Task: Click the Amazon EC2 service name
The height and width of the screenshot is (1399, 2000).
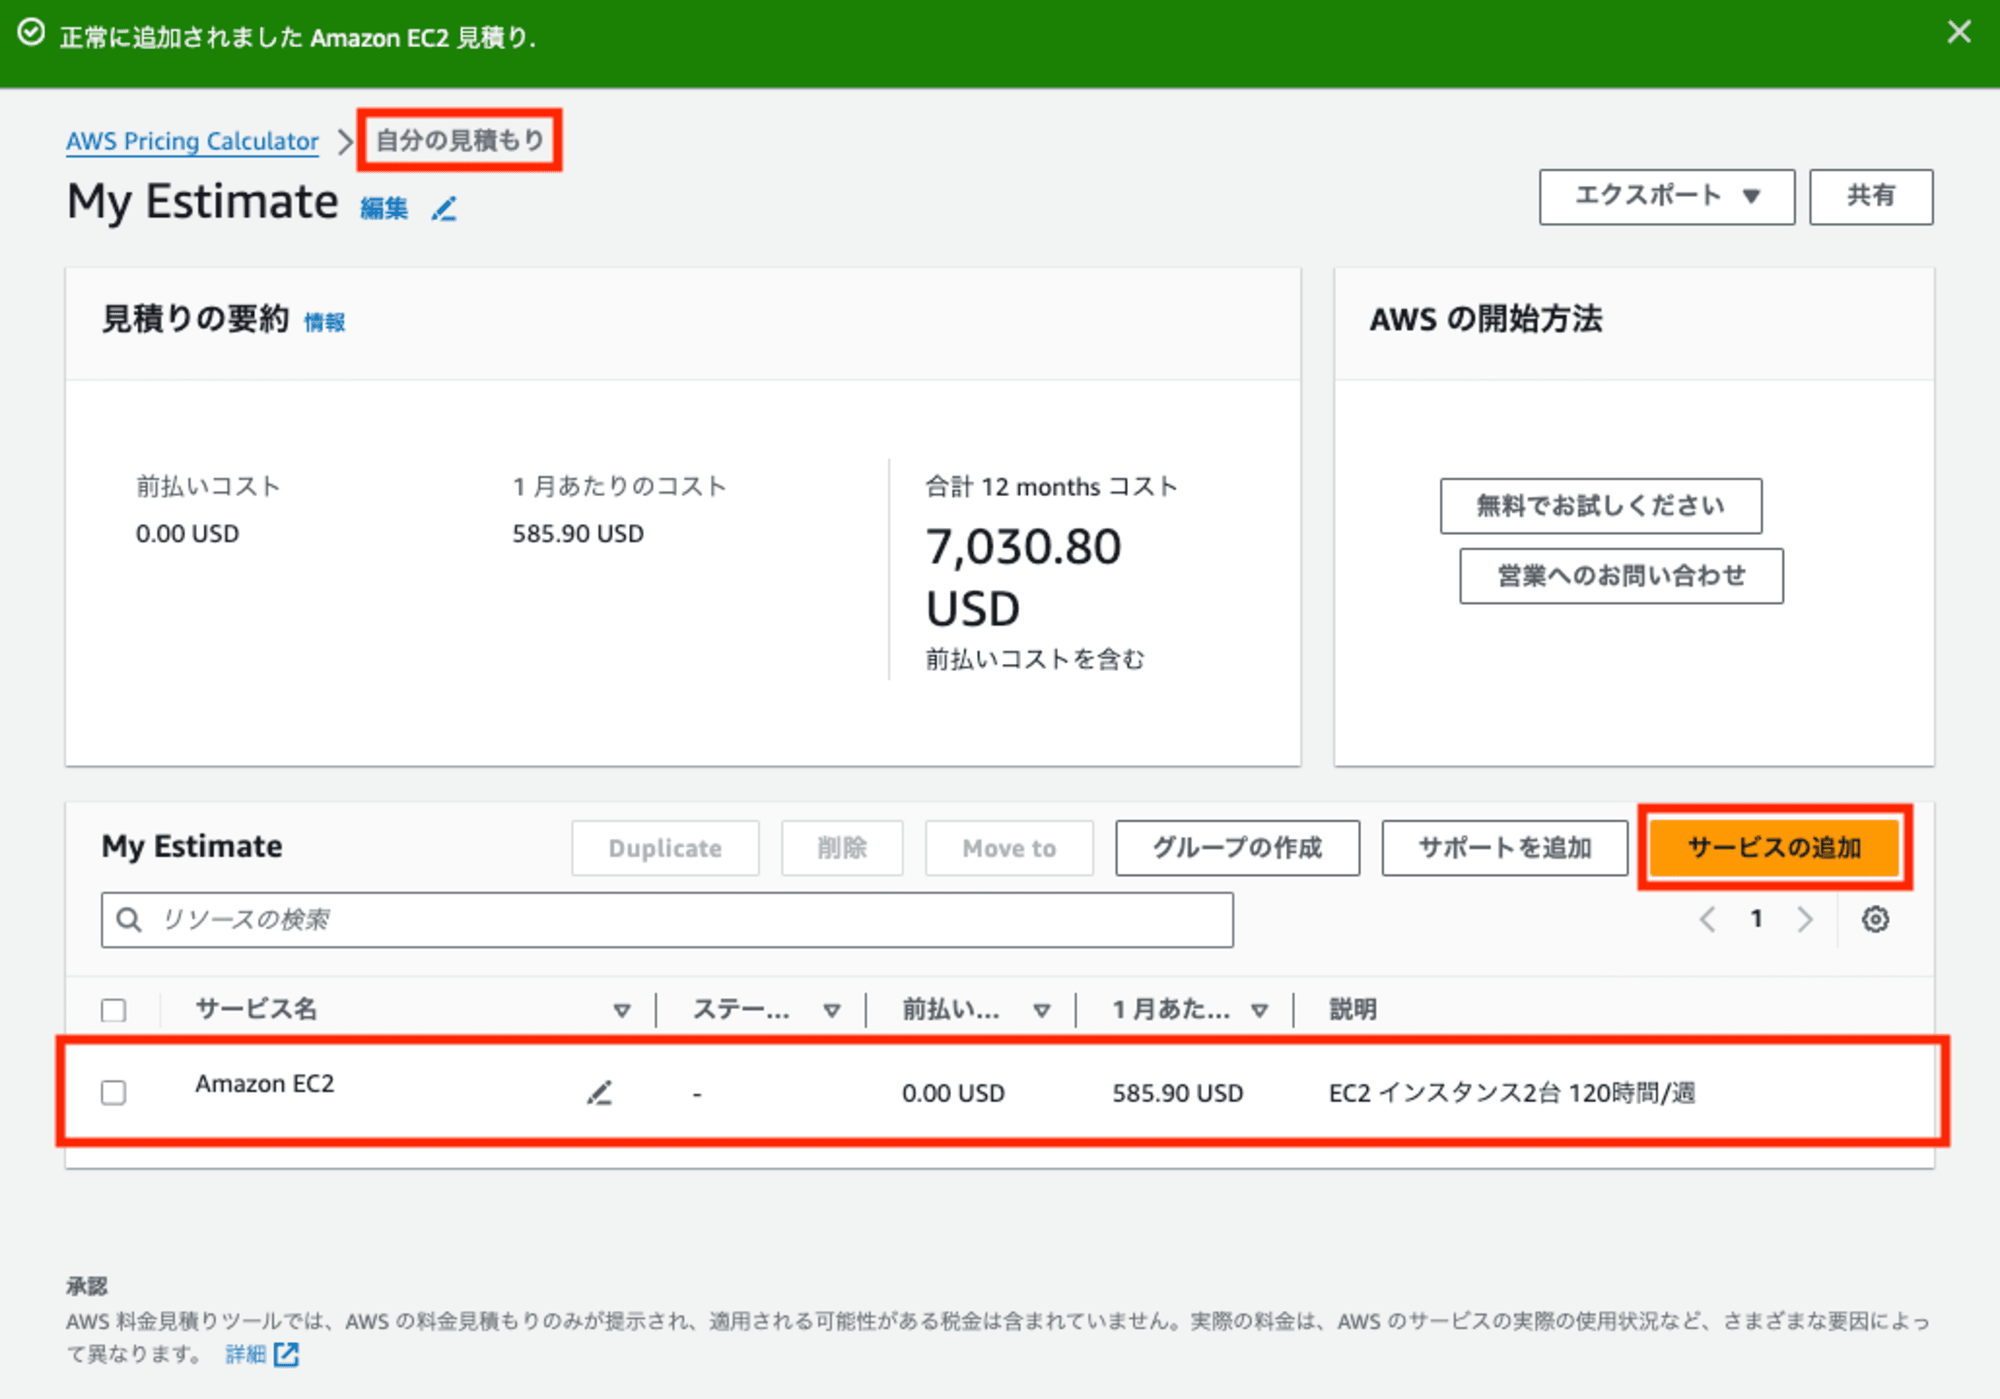Action: click(264, 1084)
